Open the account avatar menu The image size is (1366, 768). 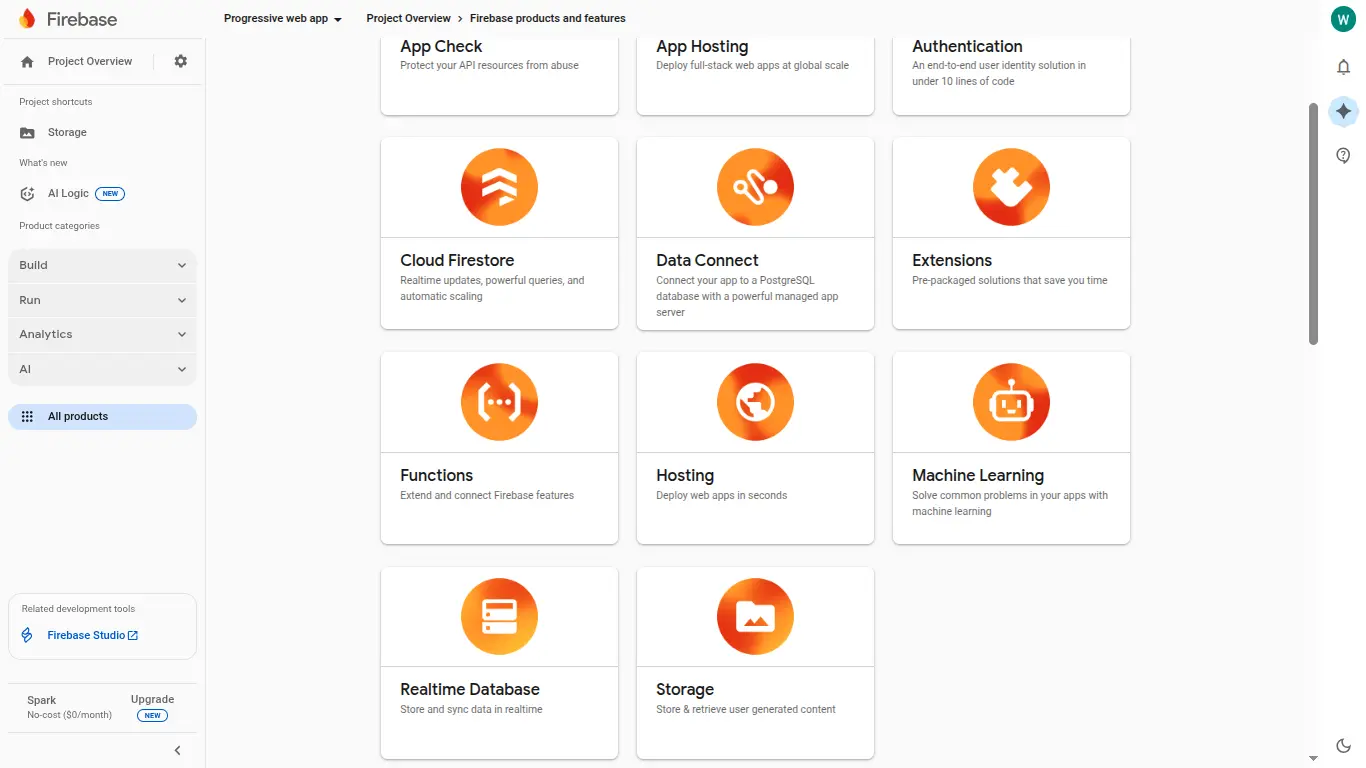click(x=1343, y=18)
